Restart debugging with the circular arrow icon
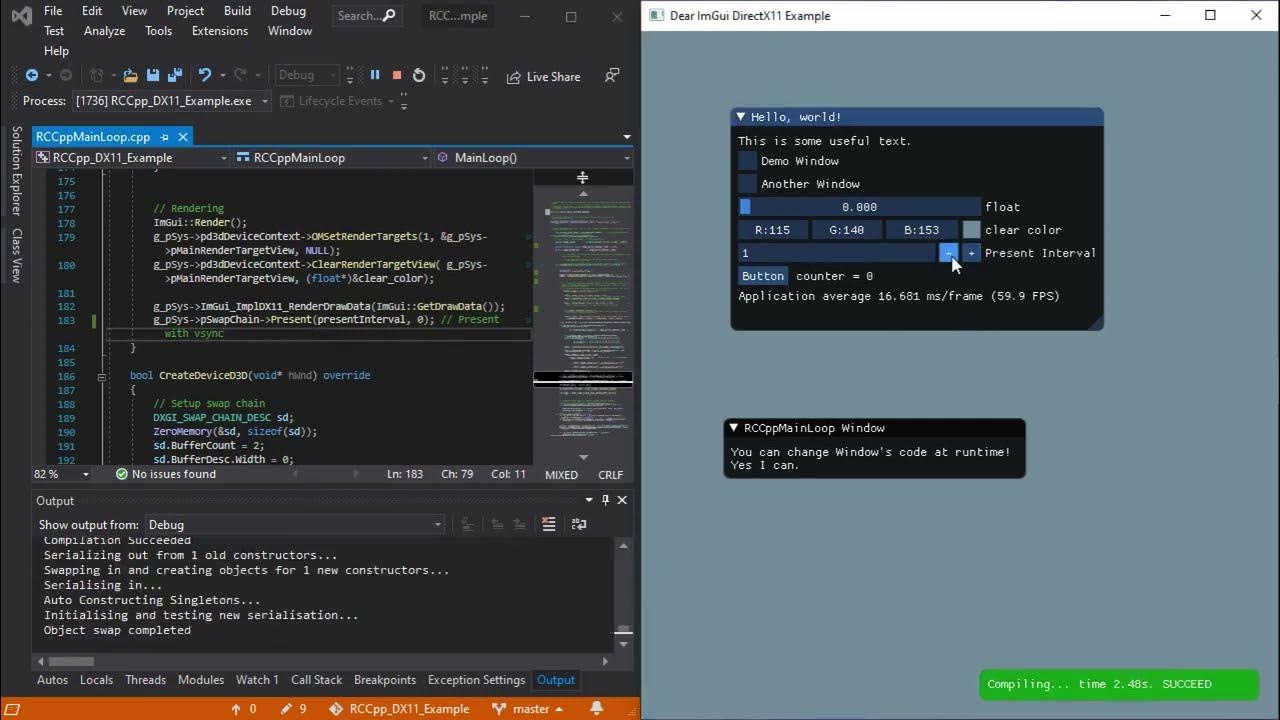Image resolution: width=1280 pixels, height=720 pixels. [419, 75]
